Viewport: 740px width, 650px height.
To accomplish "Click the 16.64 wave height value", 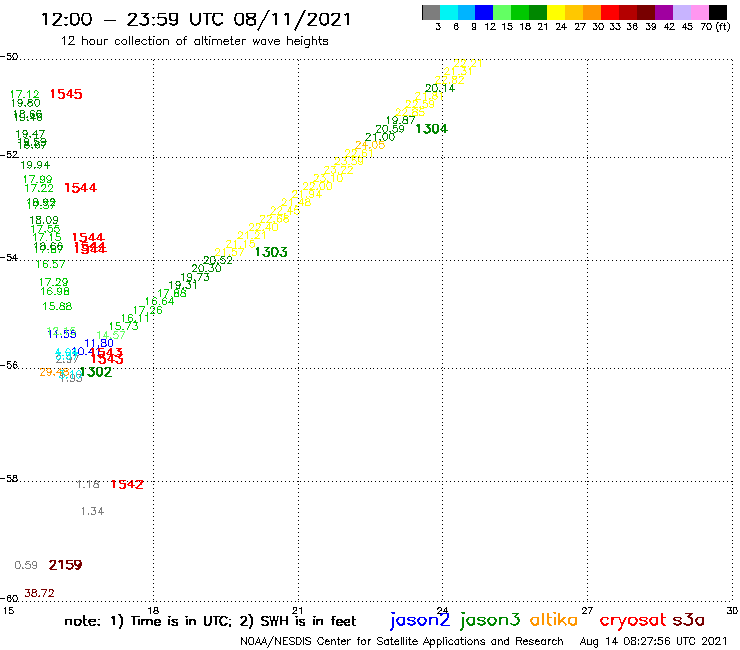I will 160,301.
